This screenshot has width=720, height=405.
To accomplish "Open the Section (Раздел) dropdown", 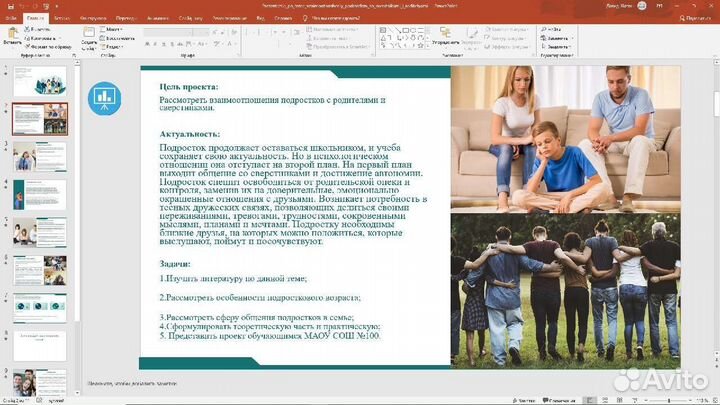I will (112, 47).
